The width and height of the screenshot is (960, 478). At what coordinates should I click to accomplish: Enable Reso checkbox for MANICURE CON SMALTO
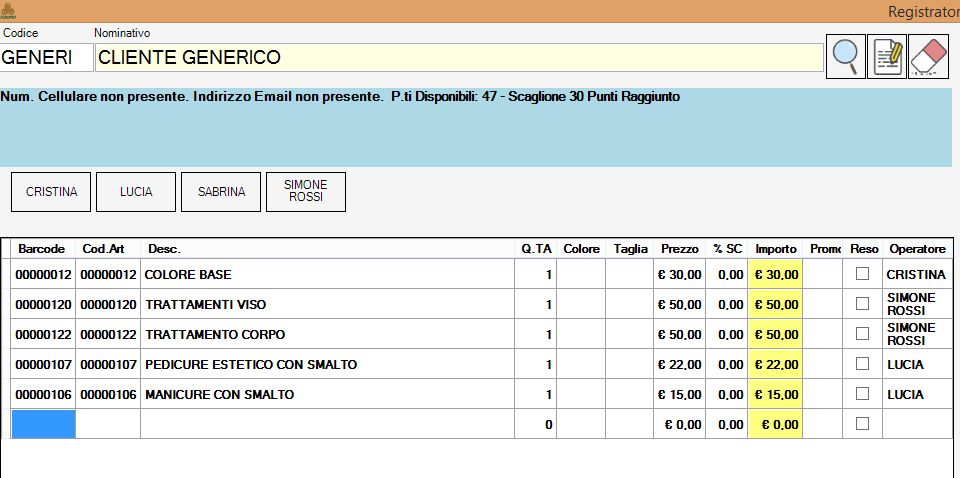click(x=862, y=394)
